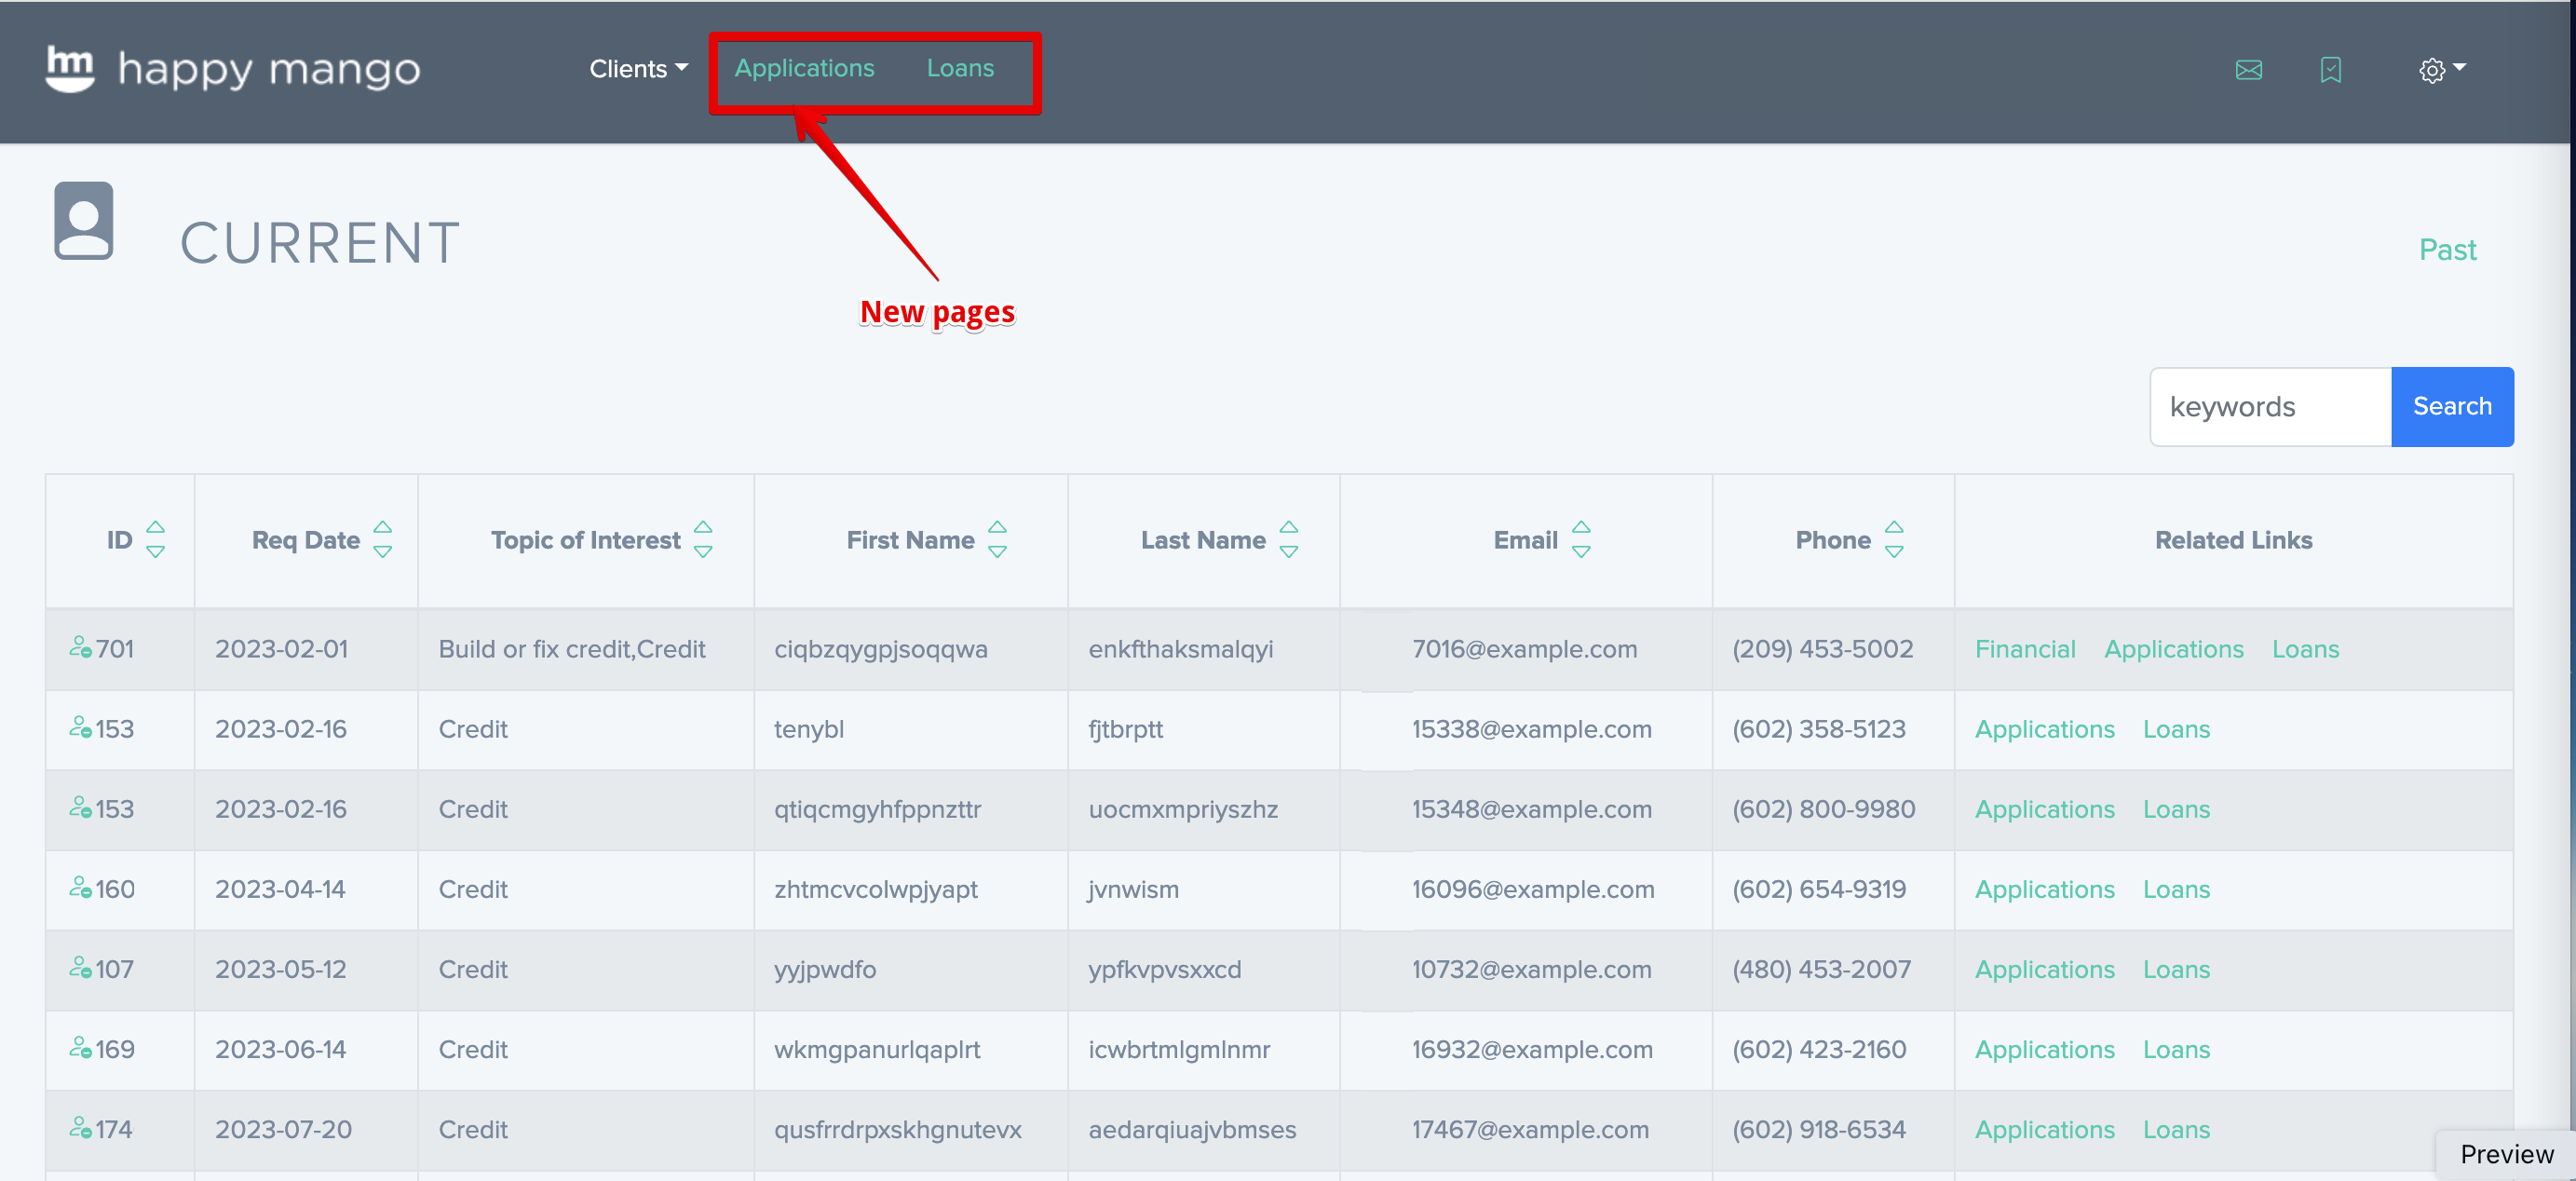Open the Financial link for client 701
The image size is (2576, 1181).
click(2024, 648)
